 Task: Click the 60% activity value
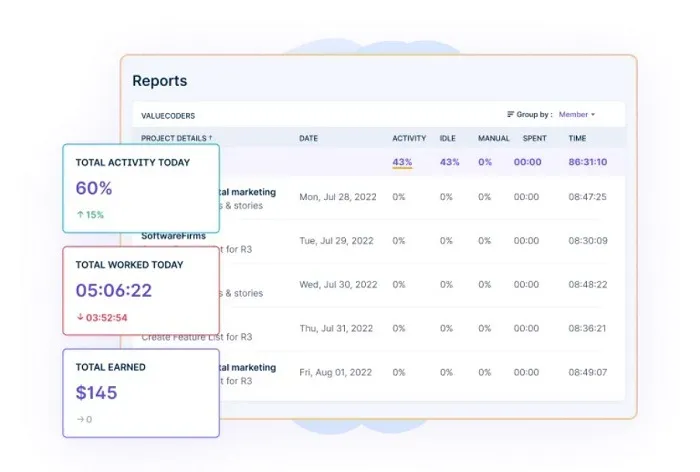(x=94, y=188)
